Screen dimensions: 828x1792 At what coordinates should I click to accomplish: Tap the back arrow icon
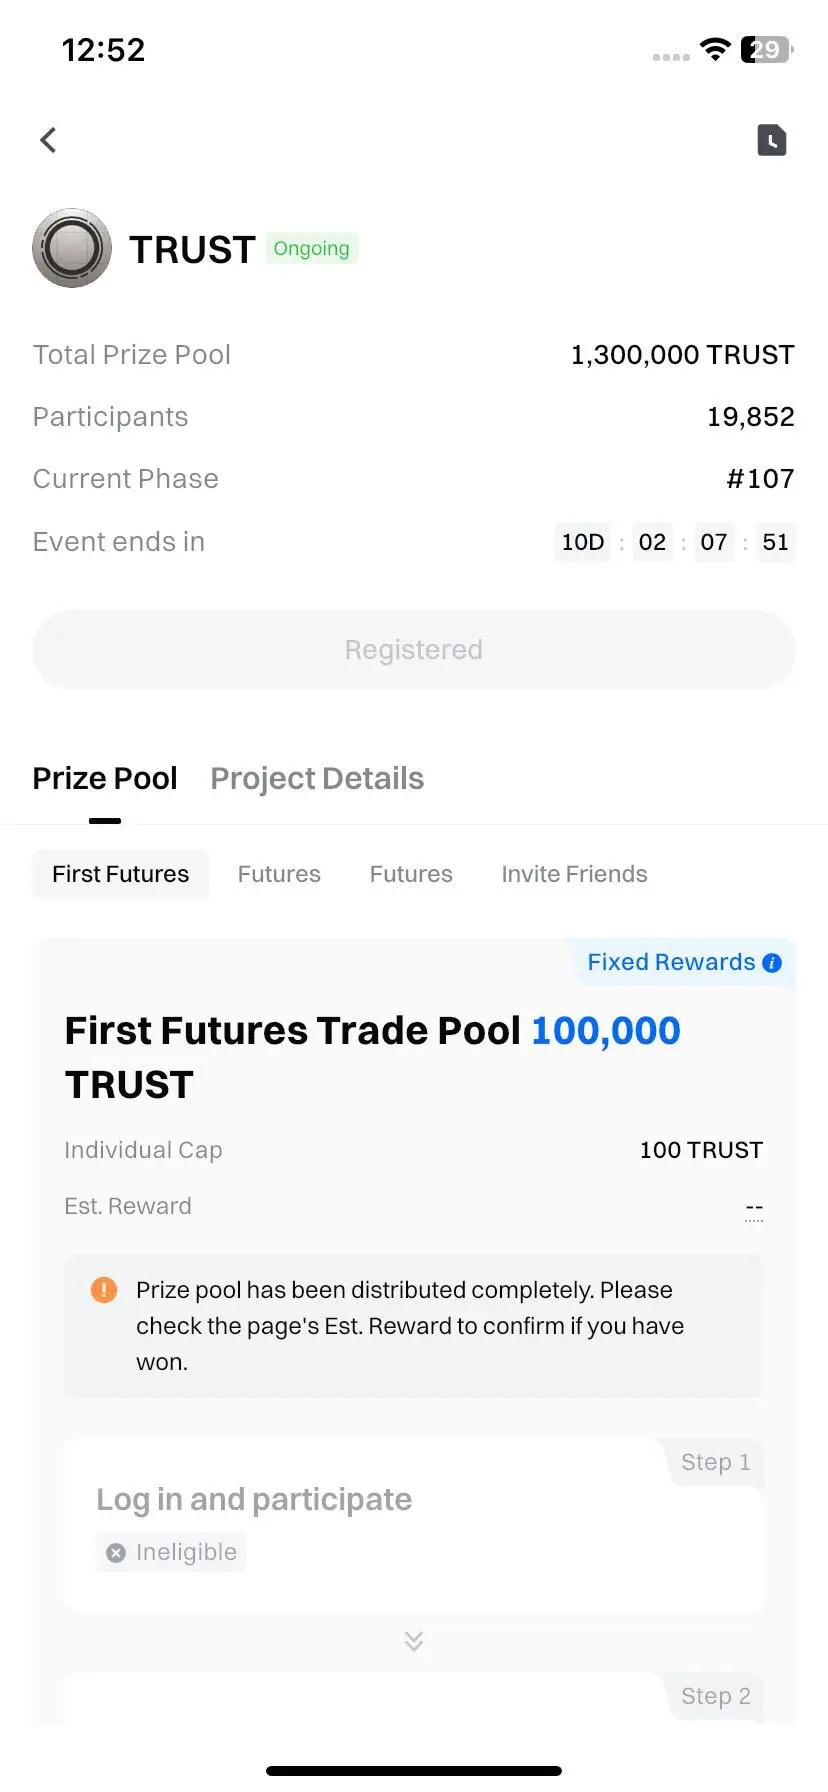(x=48, y=140)
